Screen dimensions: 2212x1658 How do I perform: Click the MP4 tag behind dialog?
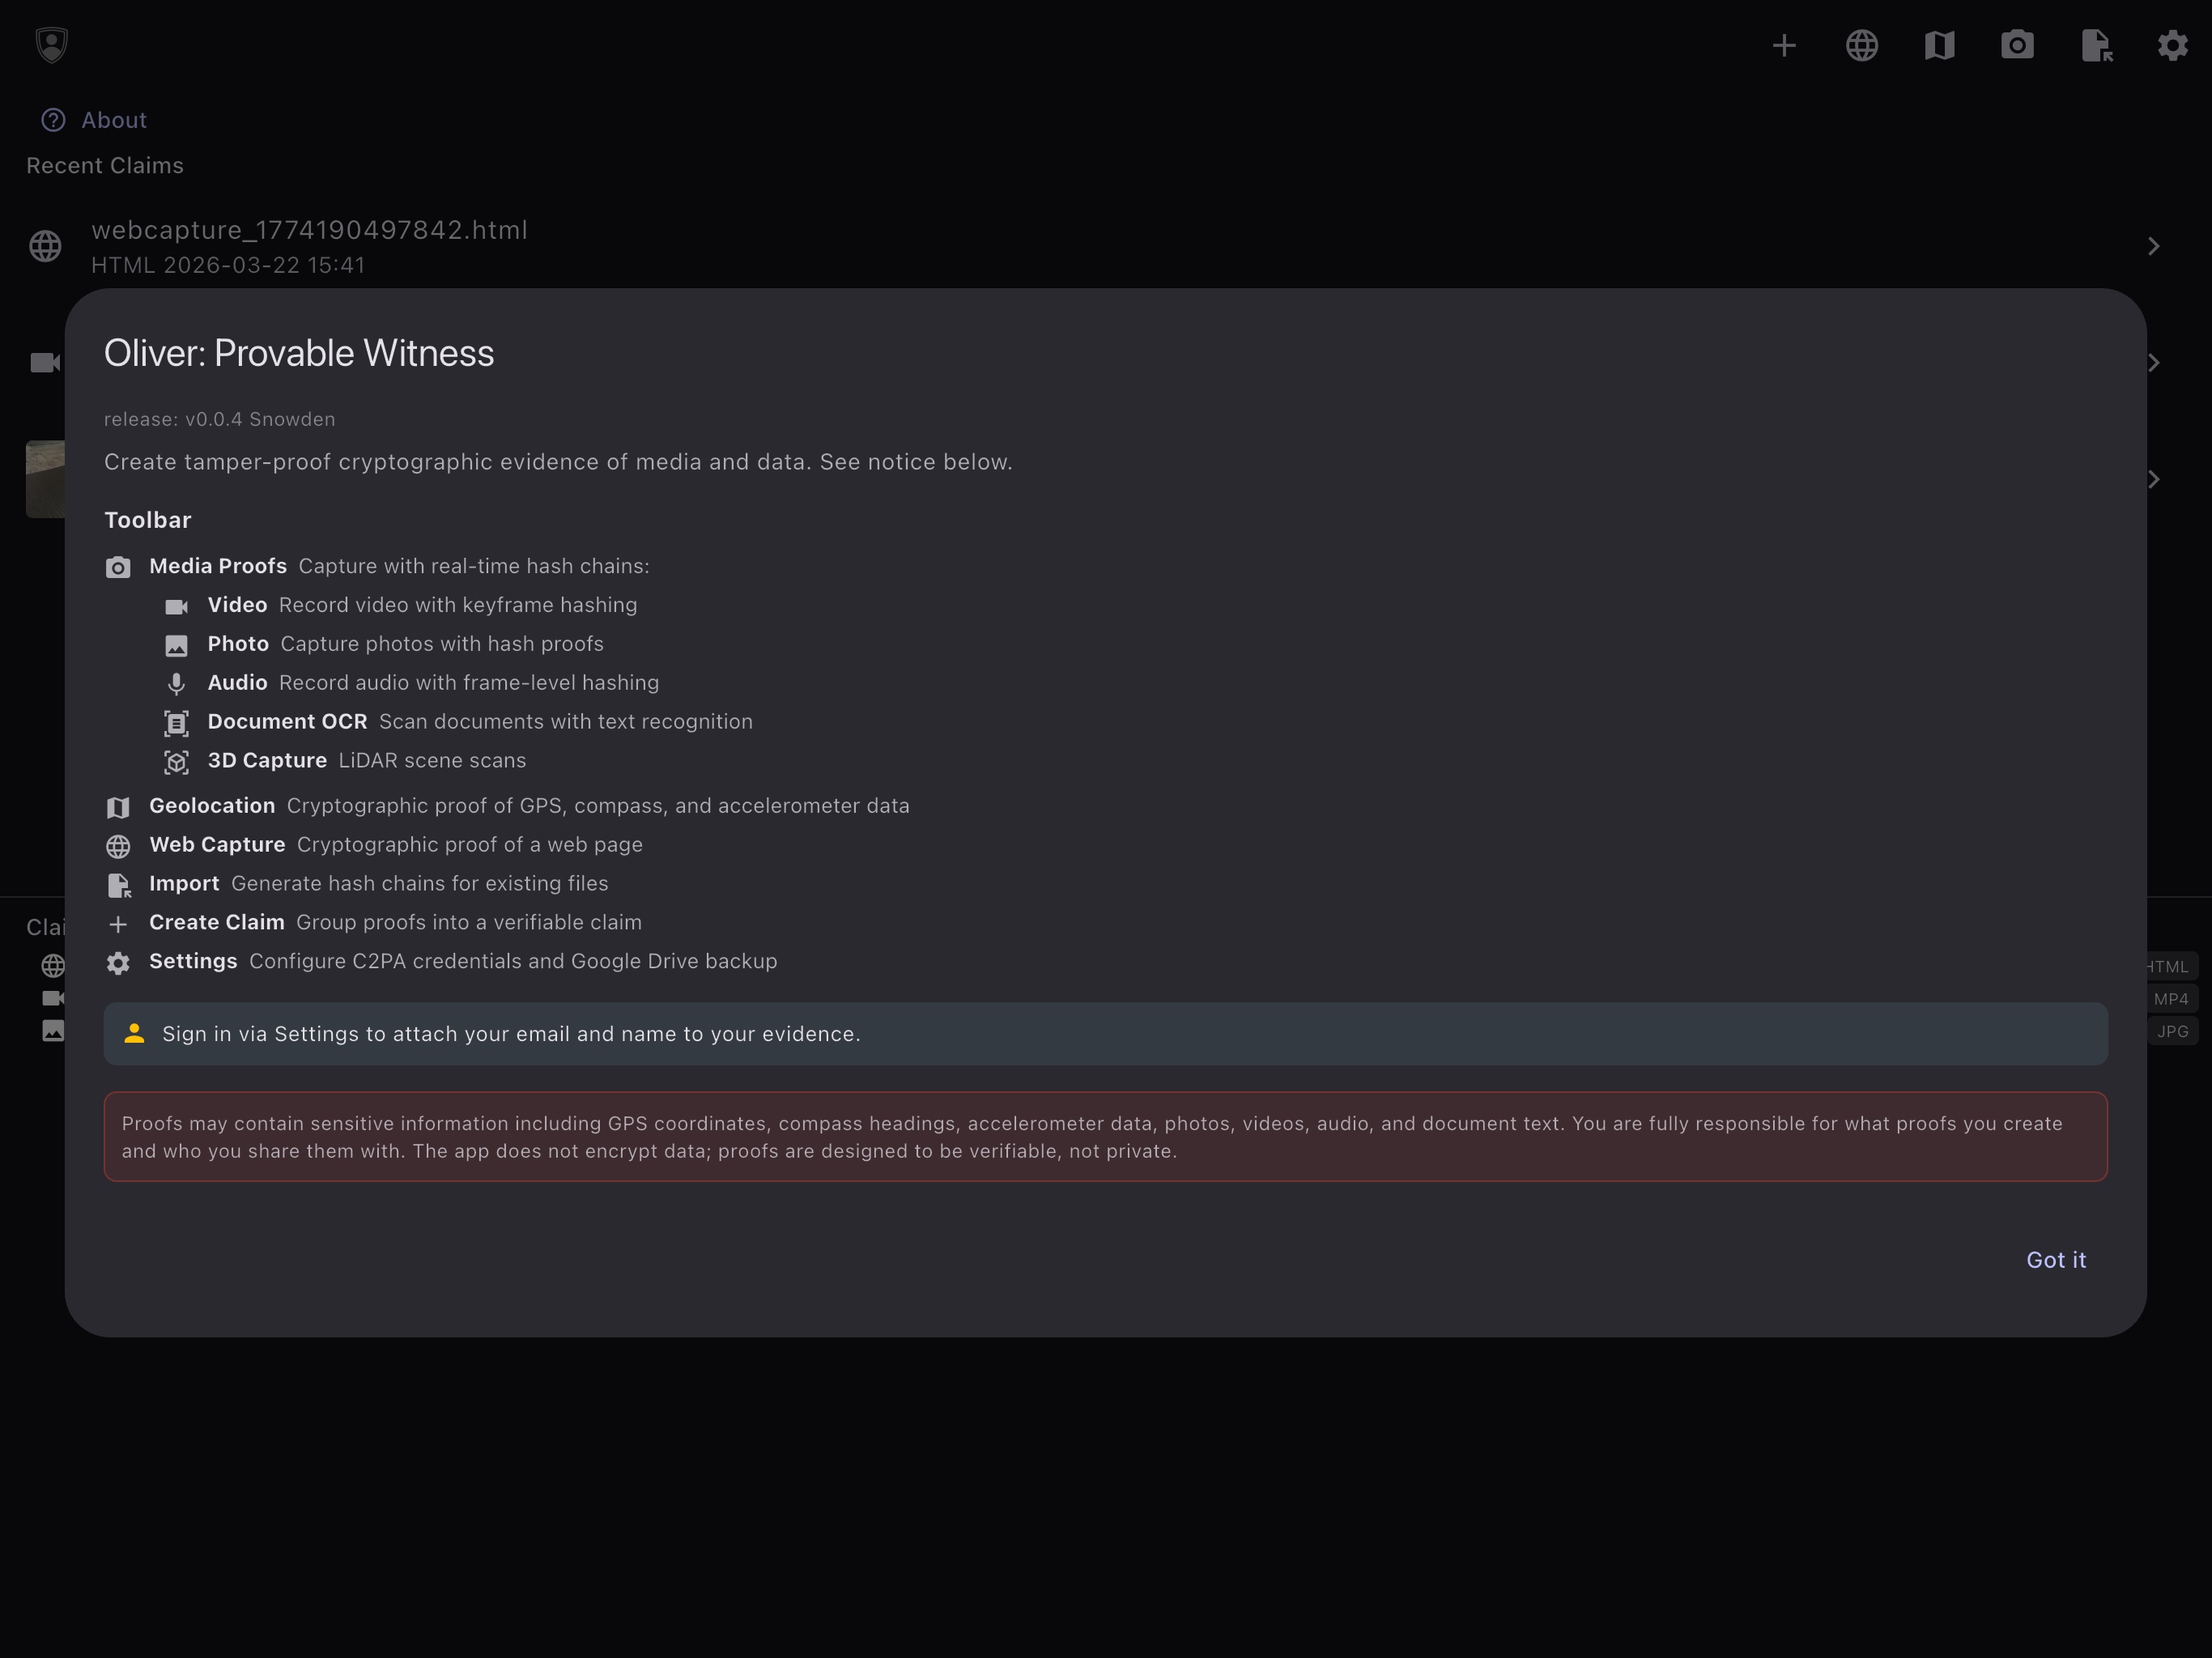tap(2171, 999)
